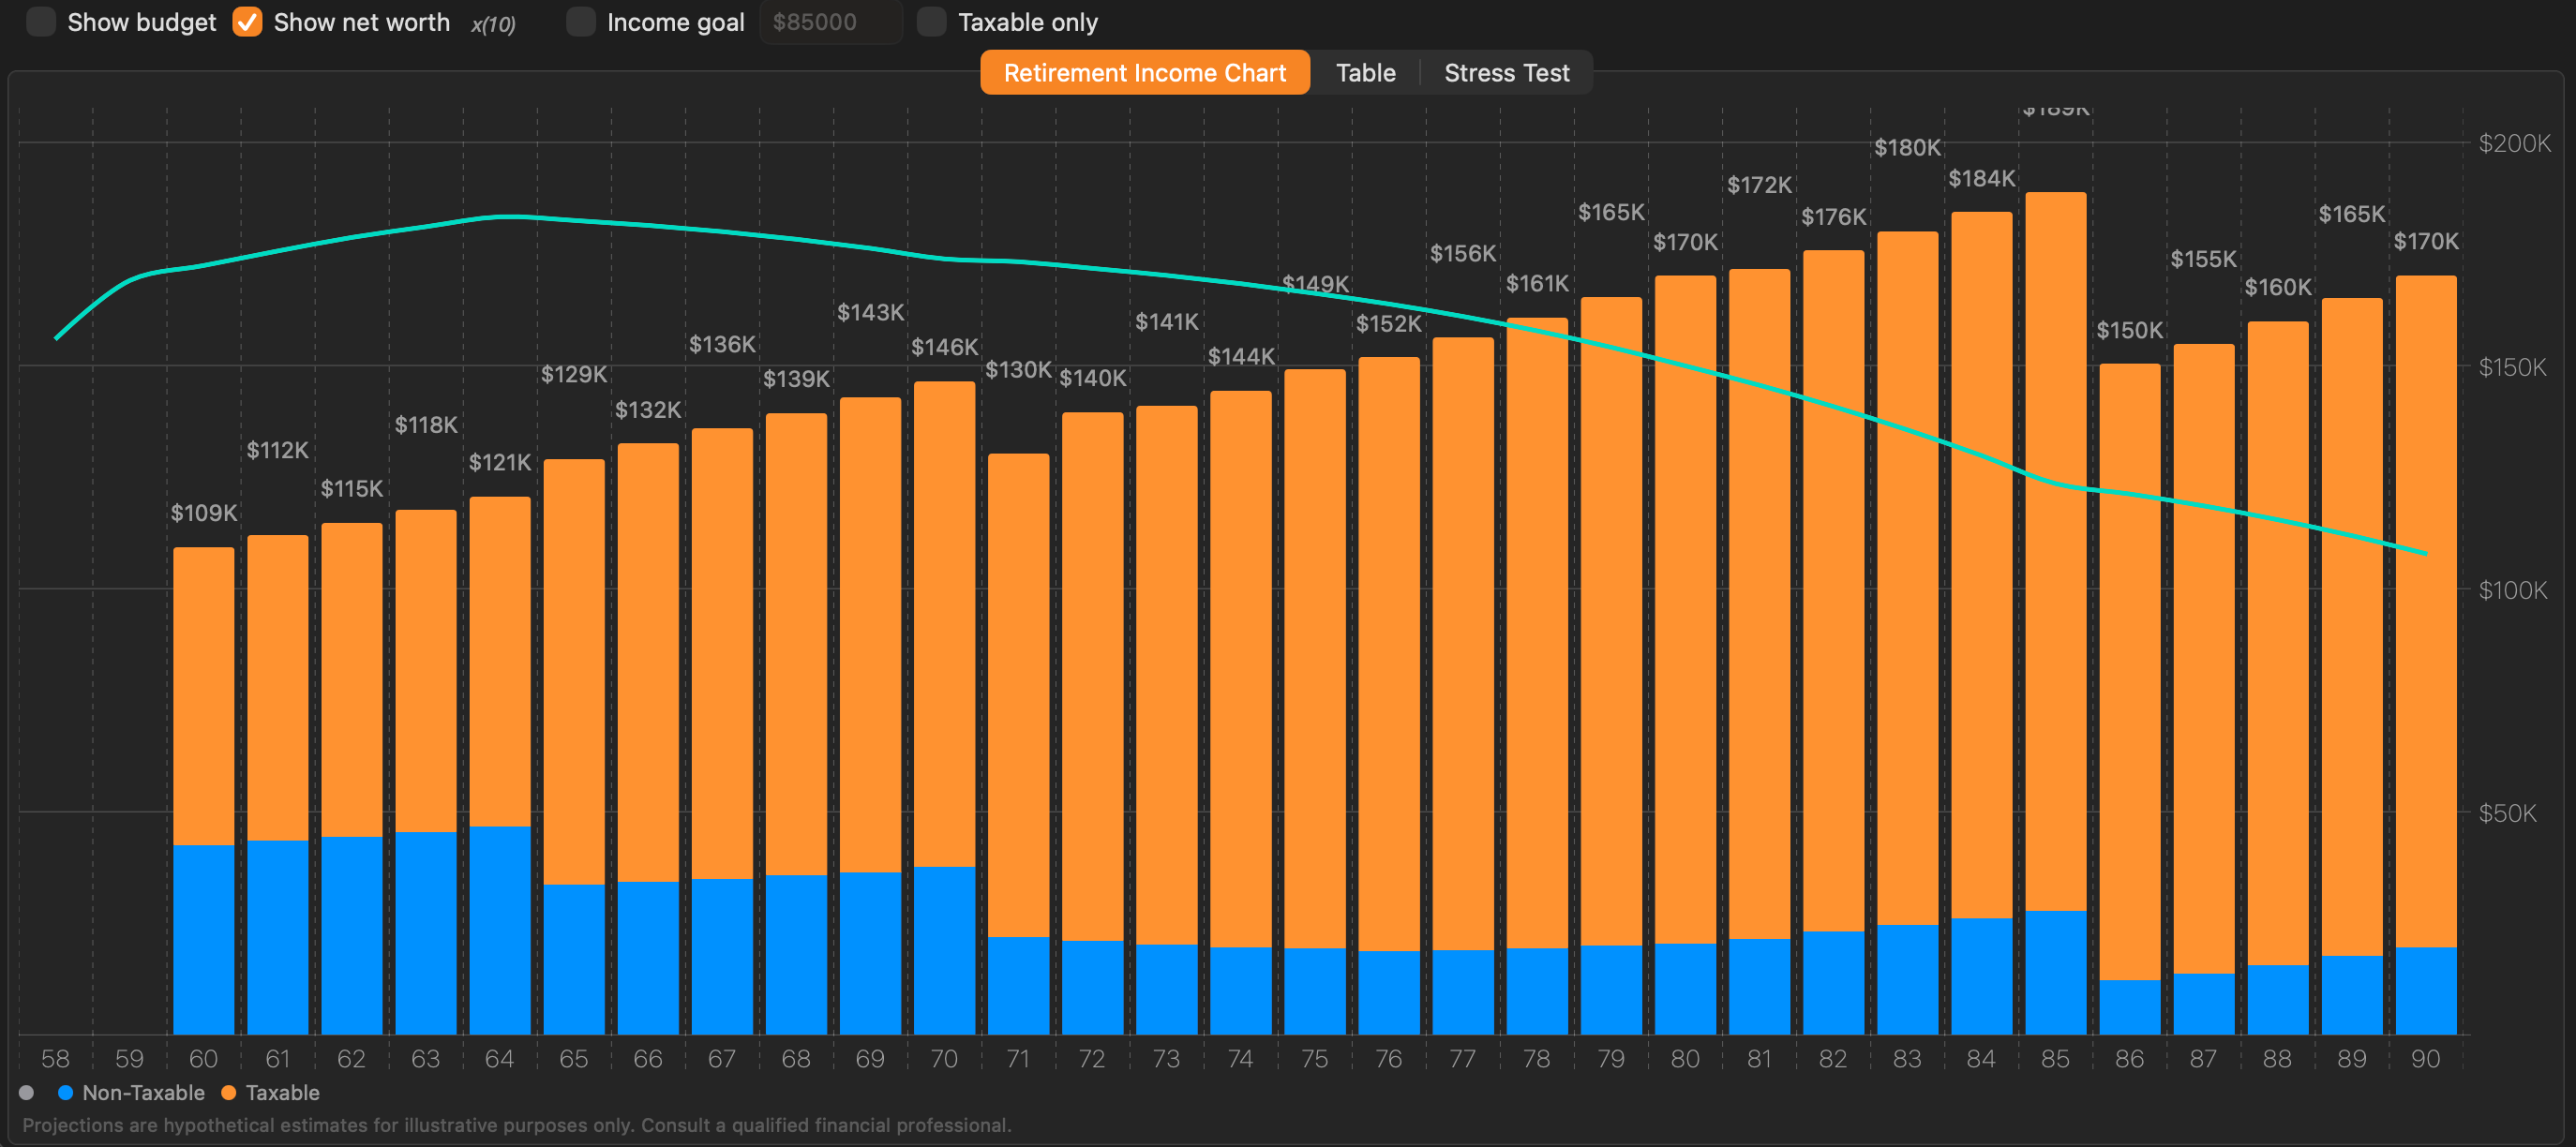This screenshot has height=1147, width=2576.
Task: Click the blue Non-Taxable legend dot
Action: click(x=66, y=1093)
